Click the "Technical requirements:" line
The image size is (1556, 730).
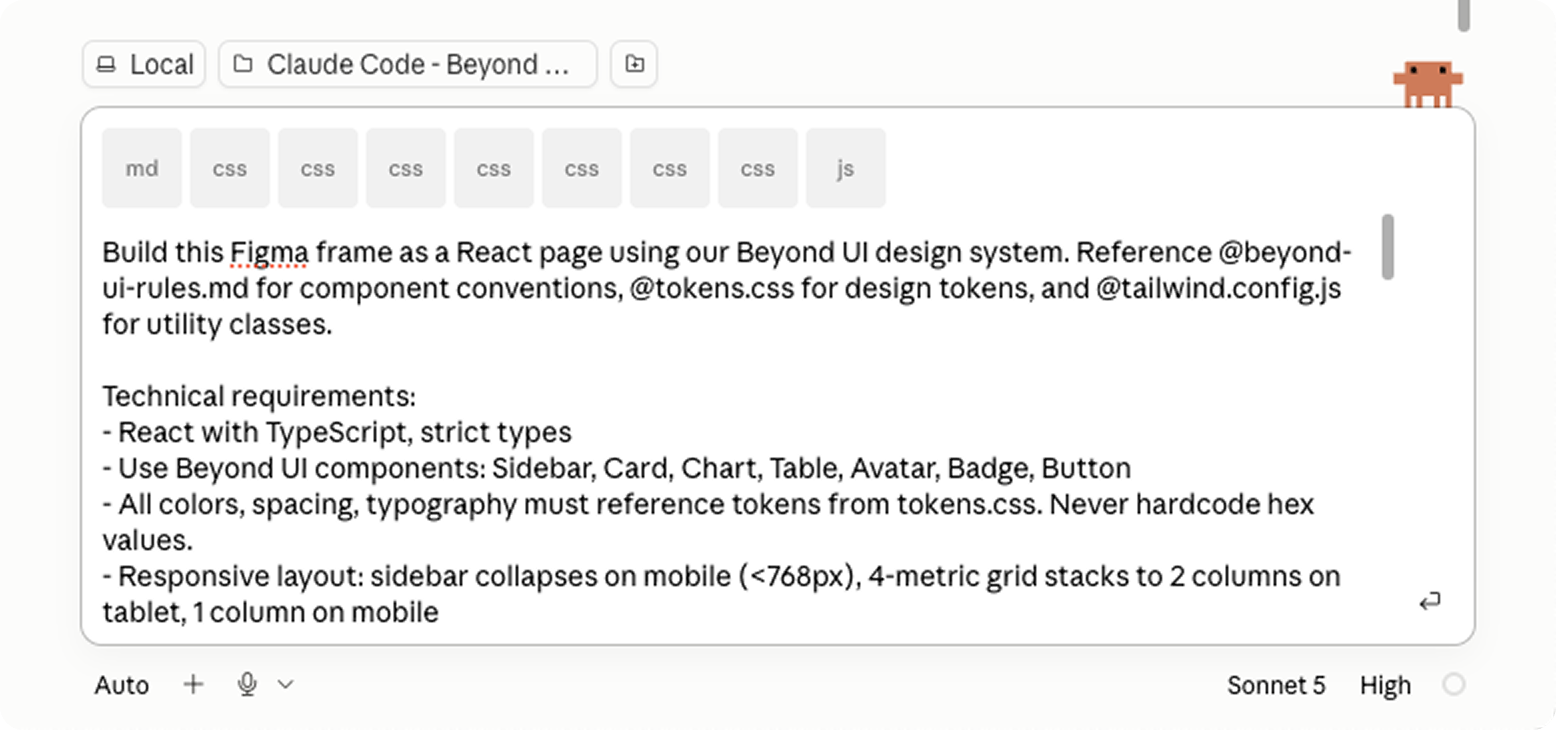point(259,397)
